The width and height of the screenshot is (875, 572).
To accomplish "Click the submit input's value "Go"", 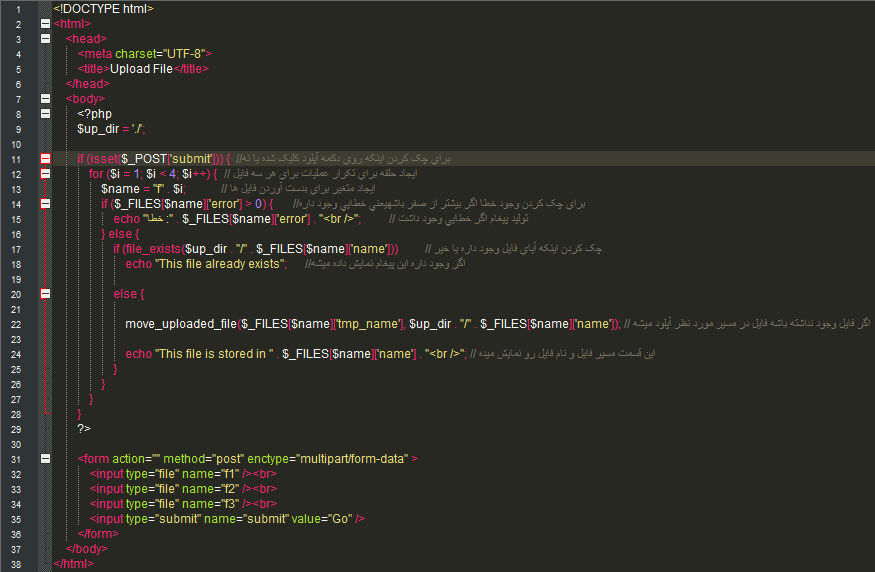I will (x=340, y=519).
